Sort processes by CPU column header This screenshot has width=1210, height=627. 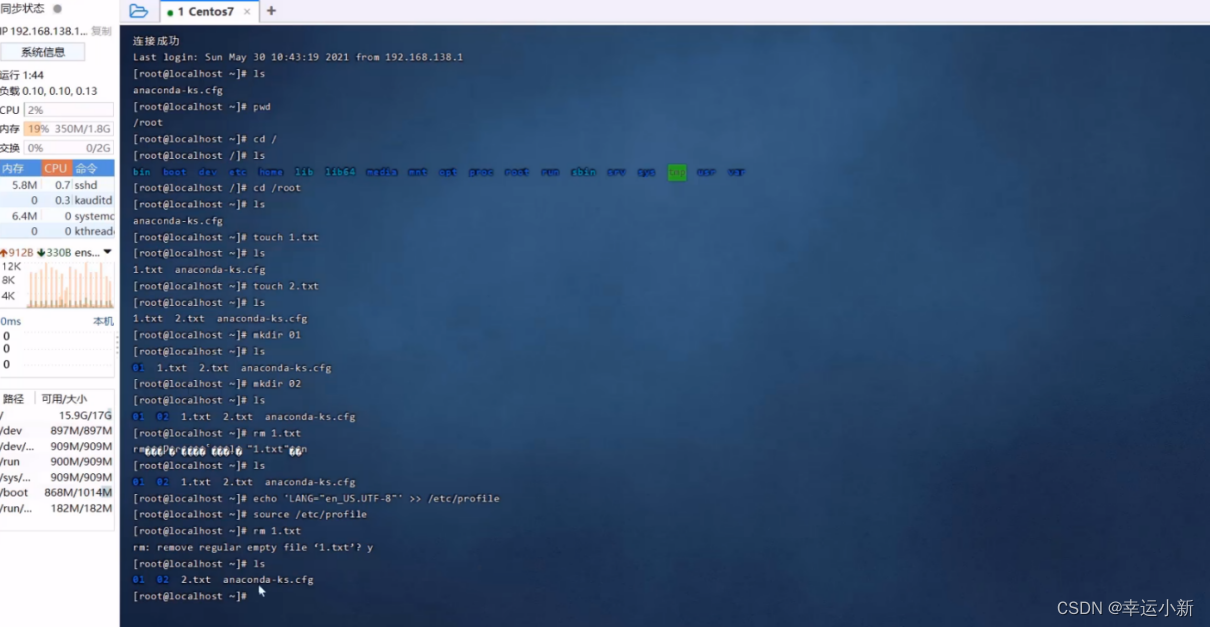click(x=56, y=168)
